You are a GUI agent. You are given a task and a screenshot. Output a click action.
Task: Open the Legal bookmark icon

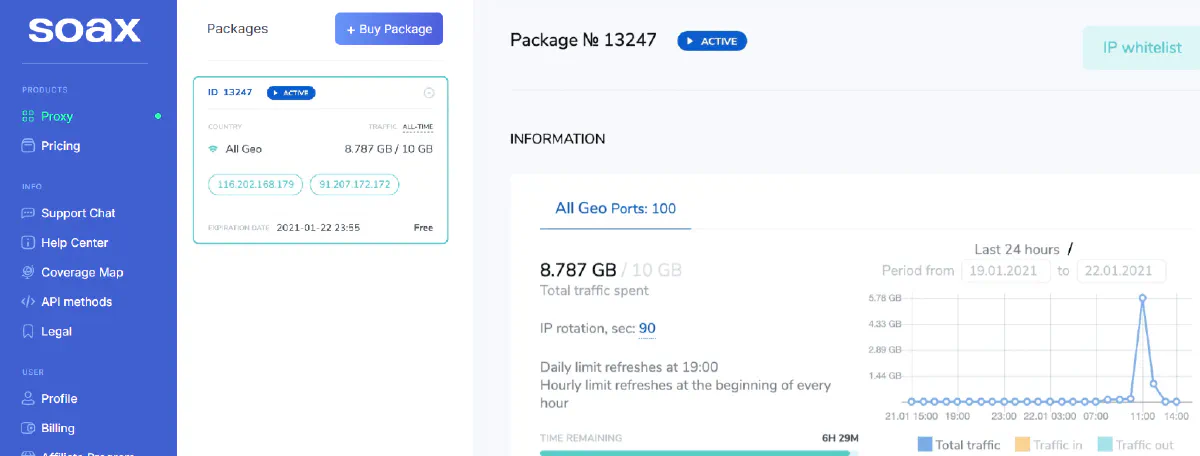coord(28,331)
